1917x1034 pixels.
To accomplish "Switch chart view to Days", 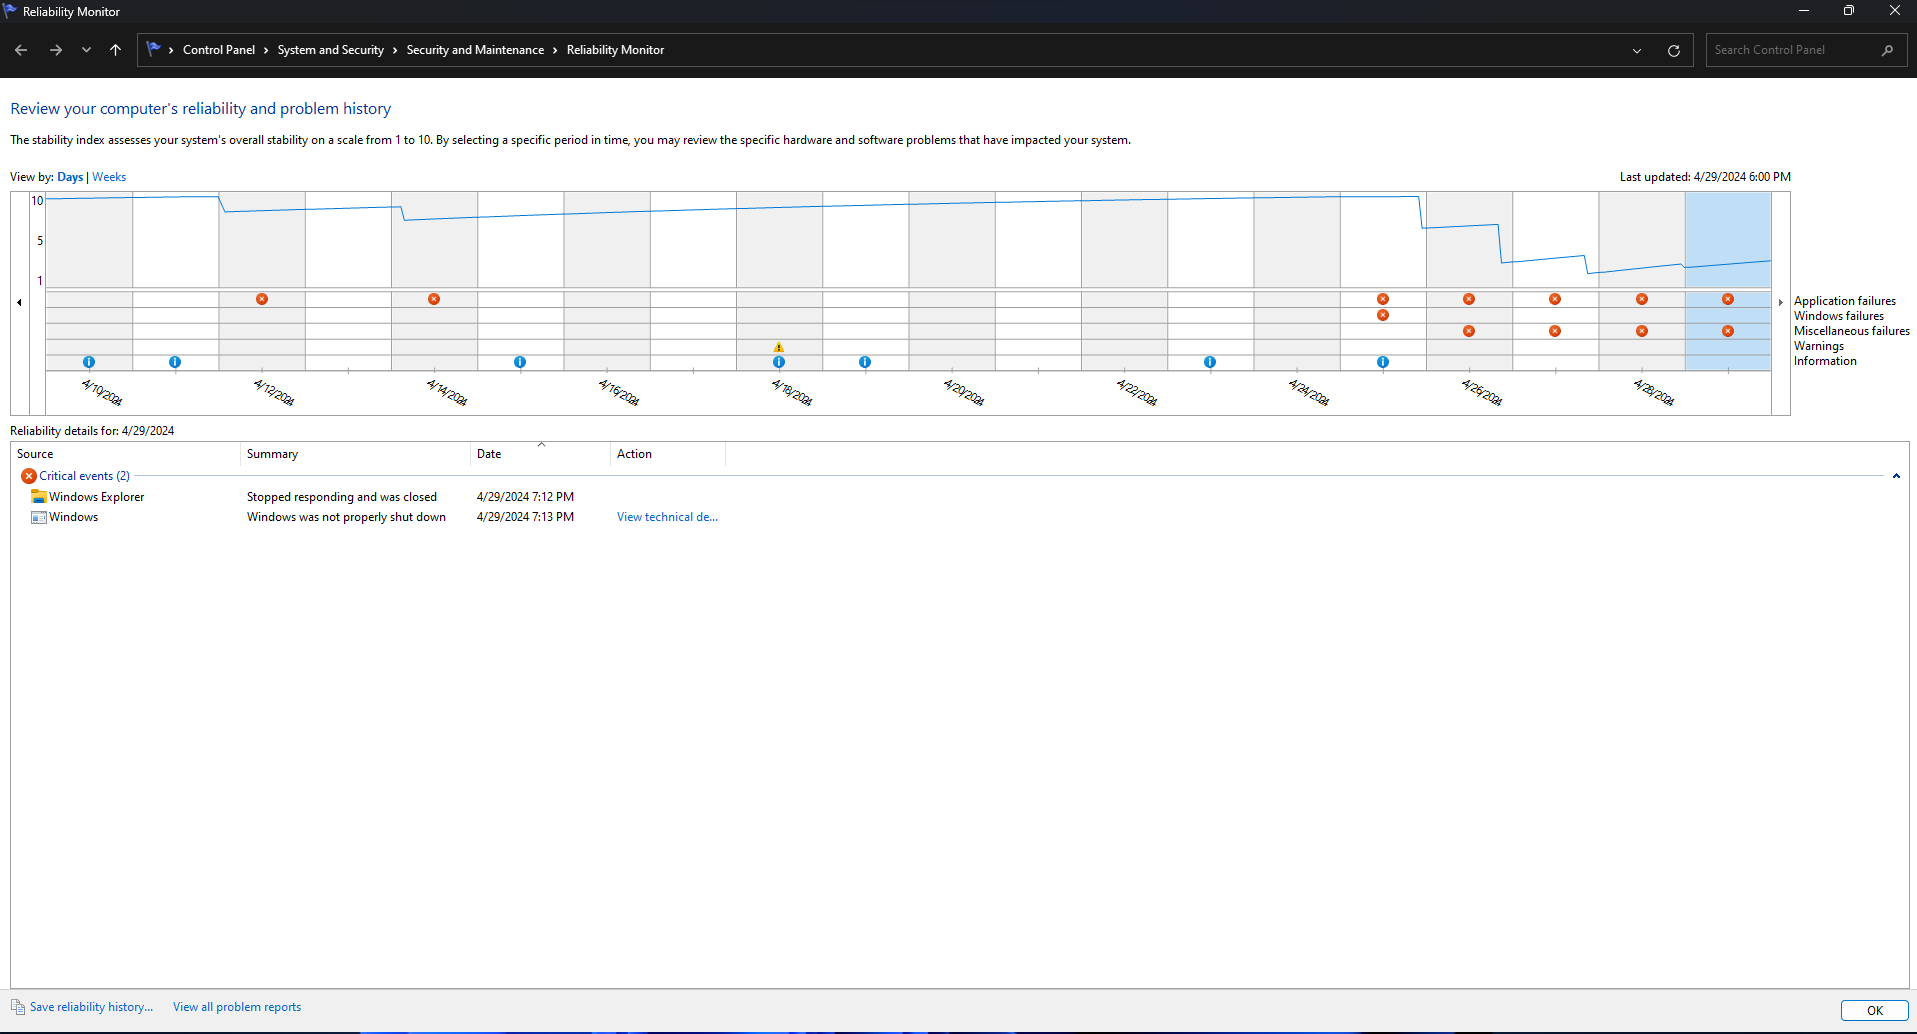I will (x=70, y=177).
